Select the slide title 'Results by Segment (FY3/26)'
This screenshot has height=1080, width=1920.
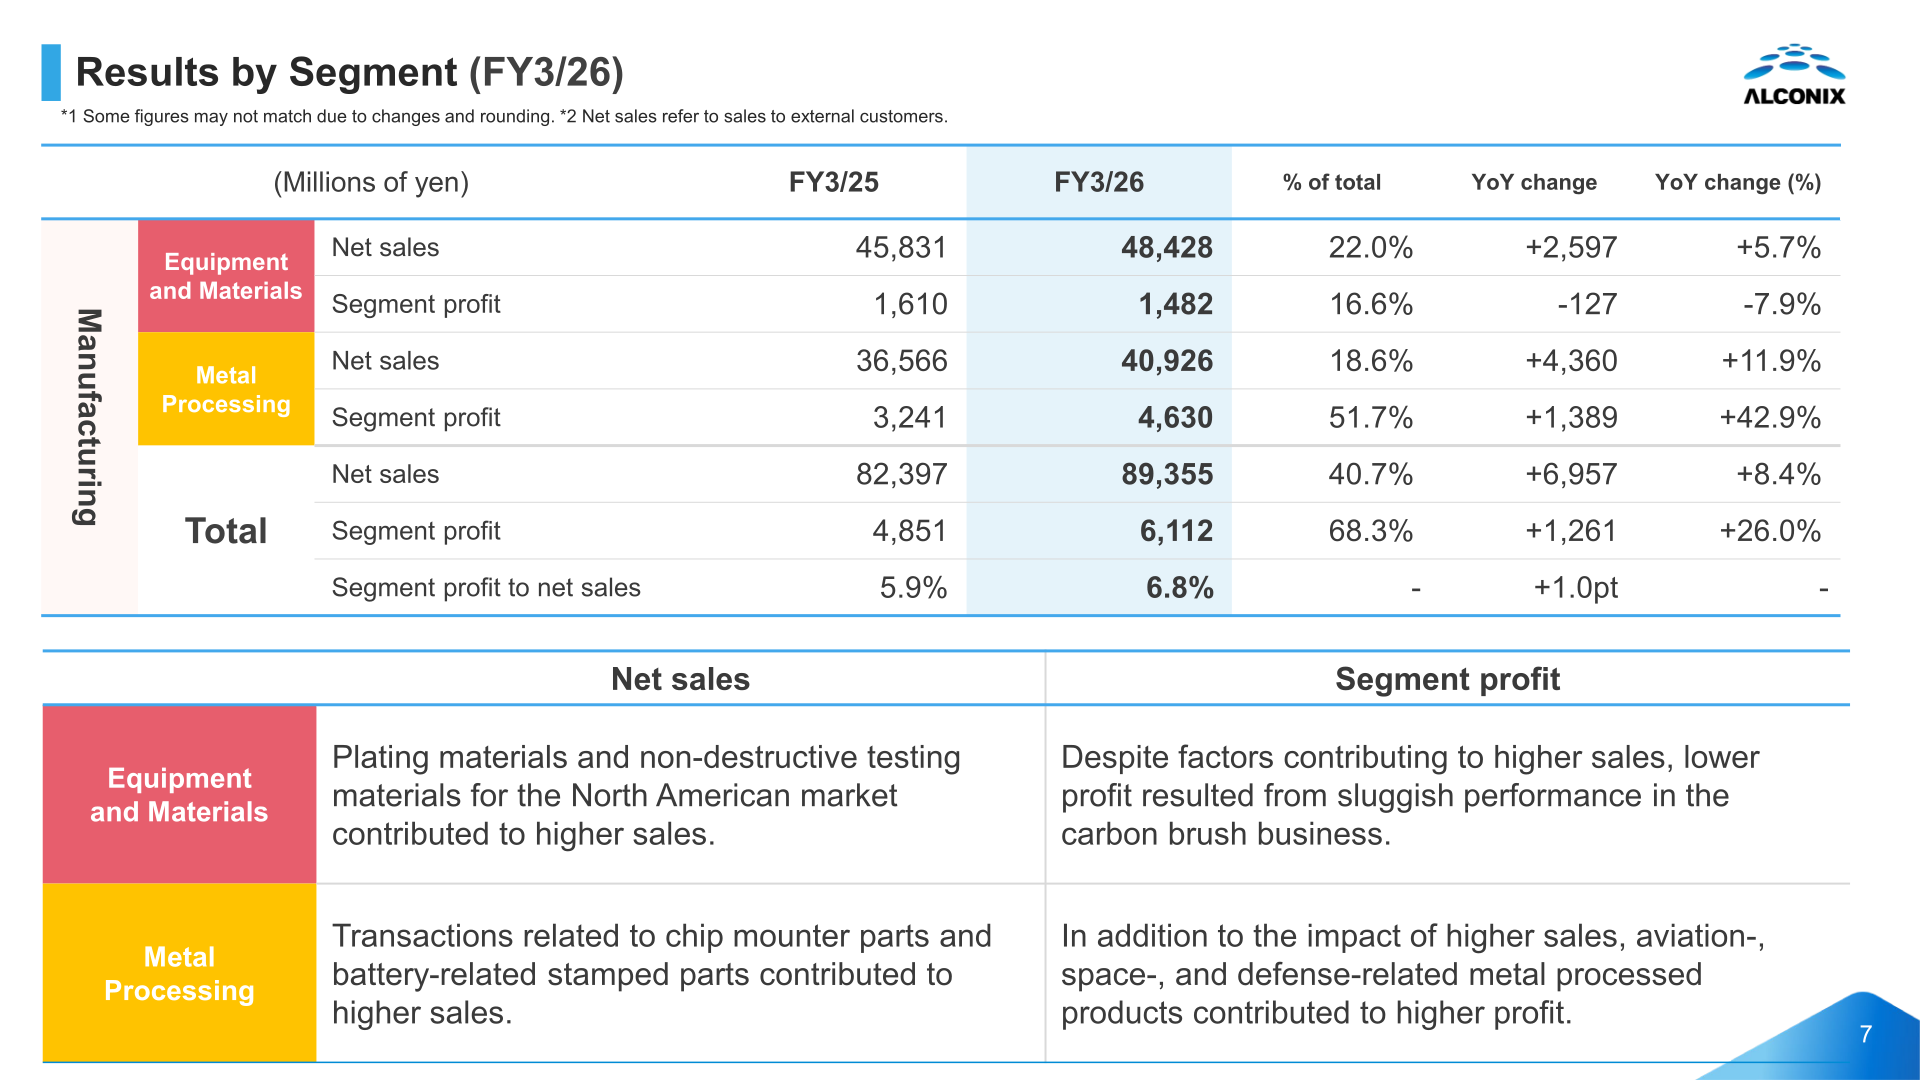[350, 72]
